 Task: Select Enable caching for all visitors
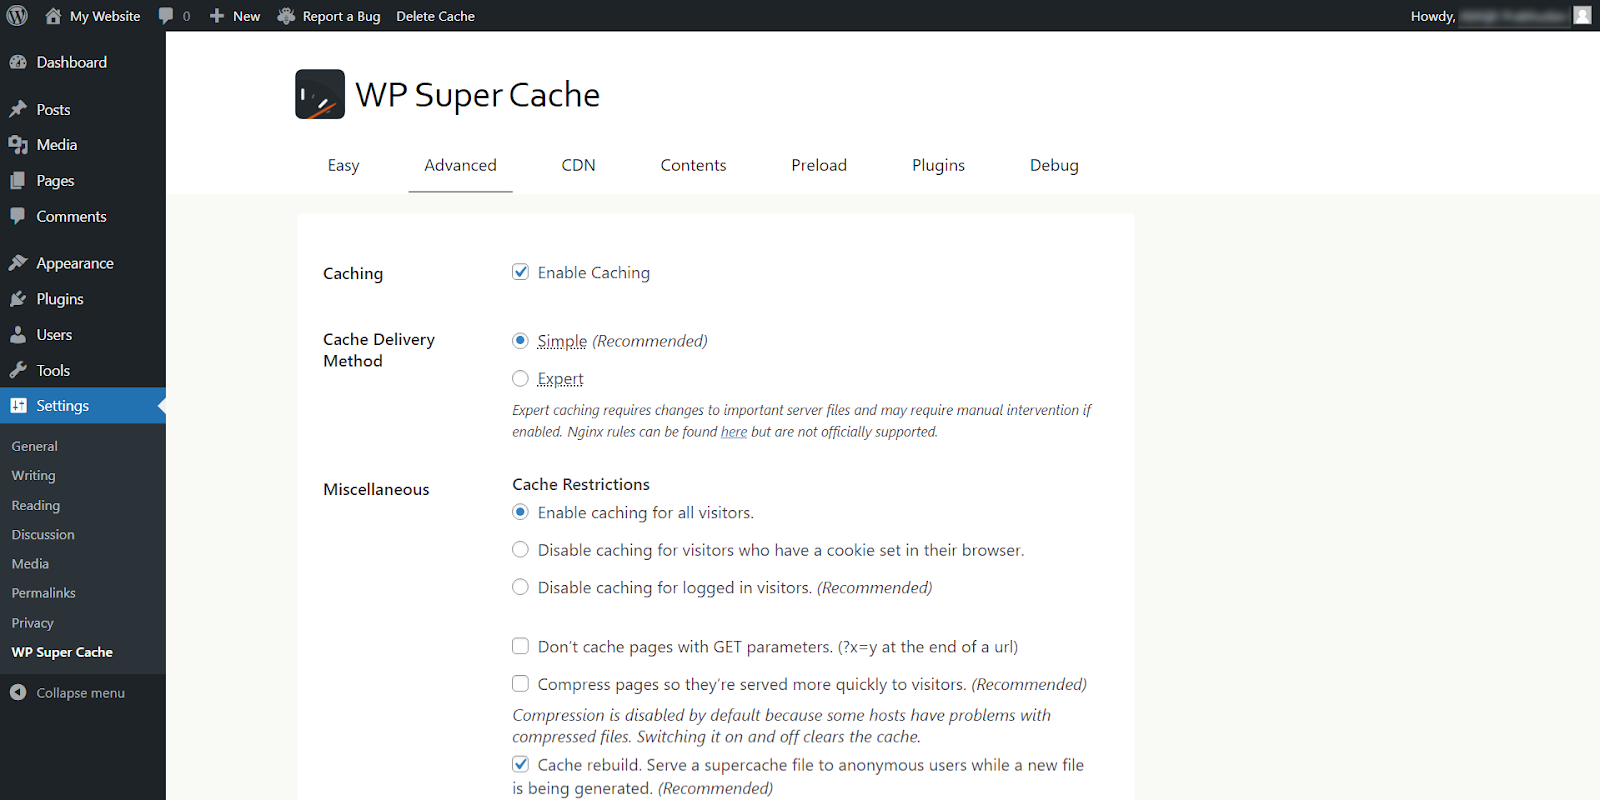[520, 512]
